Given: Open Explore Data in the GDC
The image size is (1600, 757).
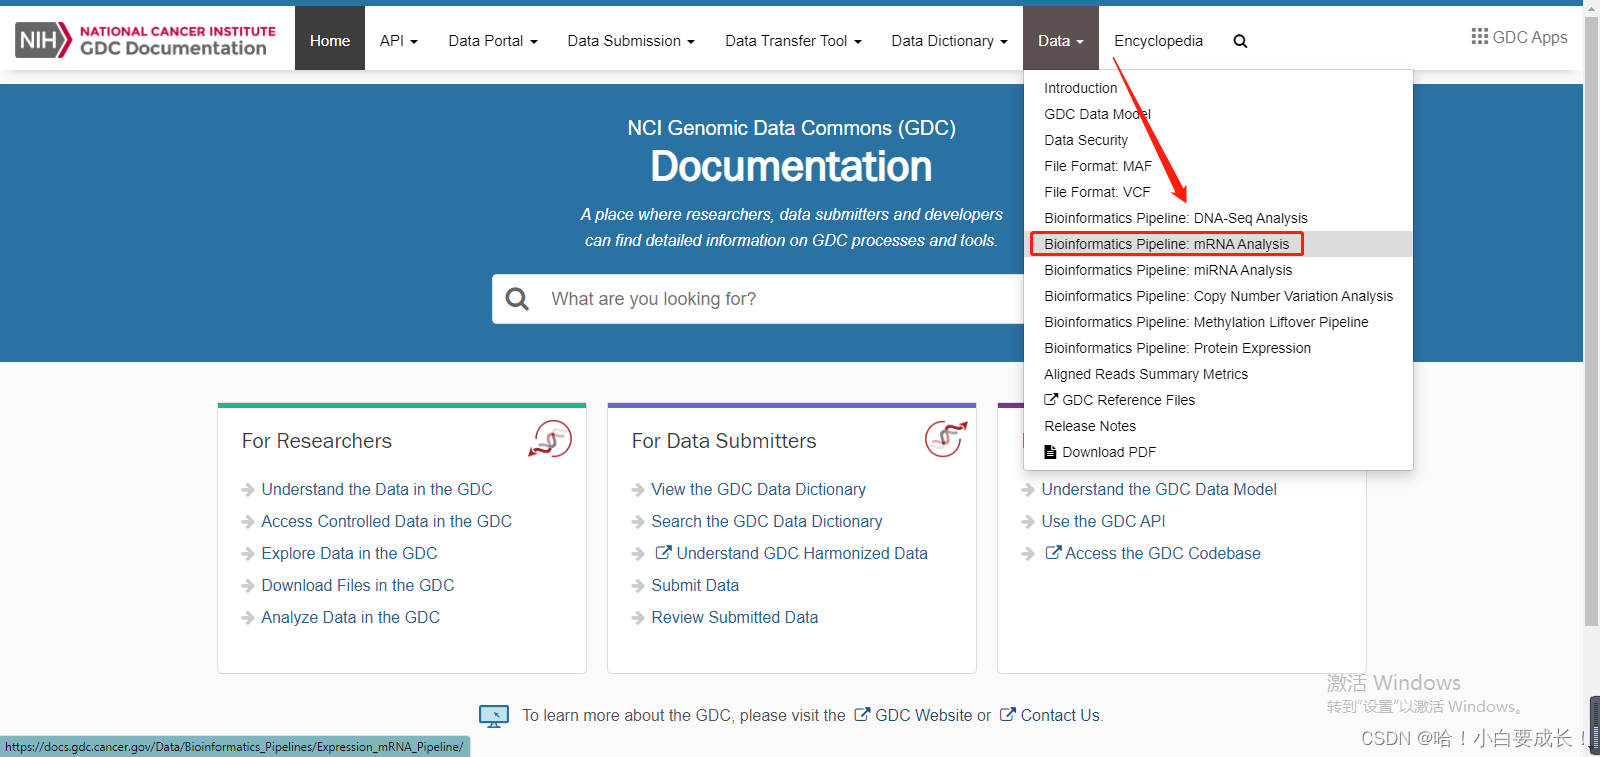Looking at the screenshot, I should click(349, 553).
